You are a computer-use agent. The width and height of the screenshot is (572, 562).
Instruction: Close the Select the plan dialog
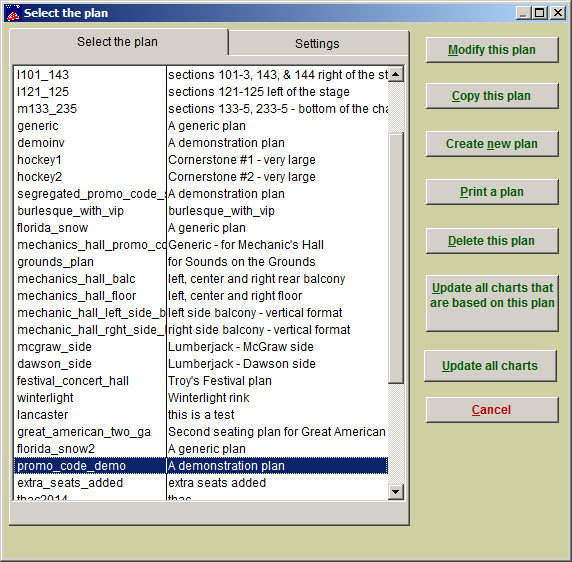coord(558,13)
